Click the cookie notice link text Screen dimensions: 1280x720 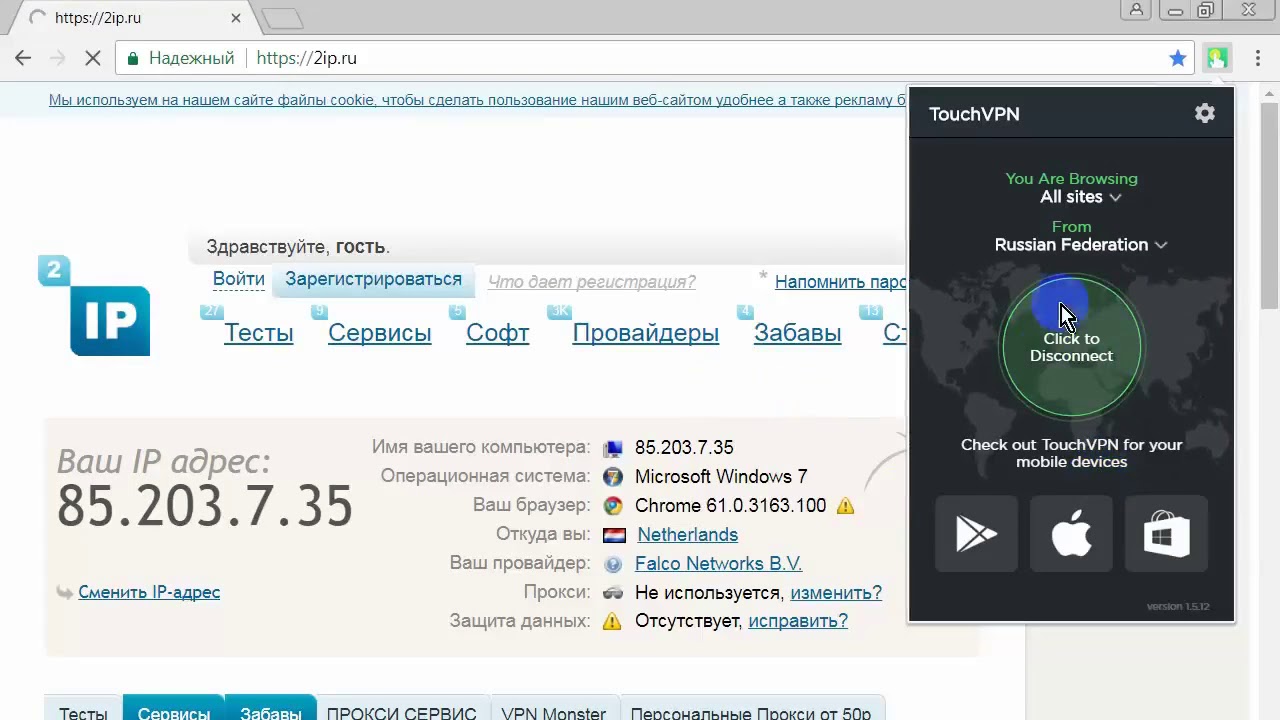click(478, 100)
